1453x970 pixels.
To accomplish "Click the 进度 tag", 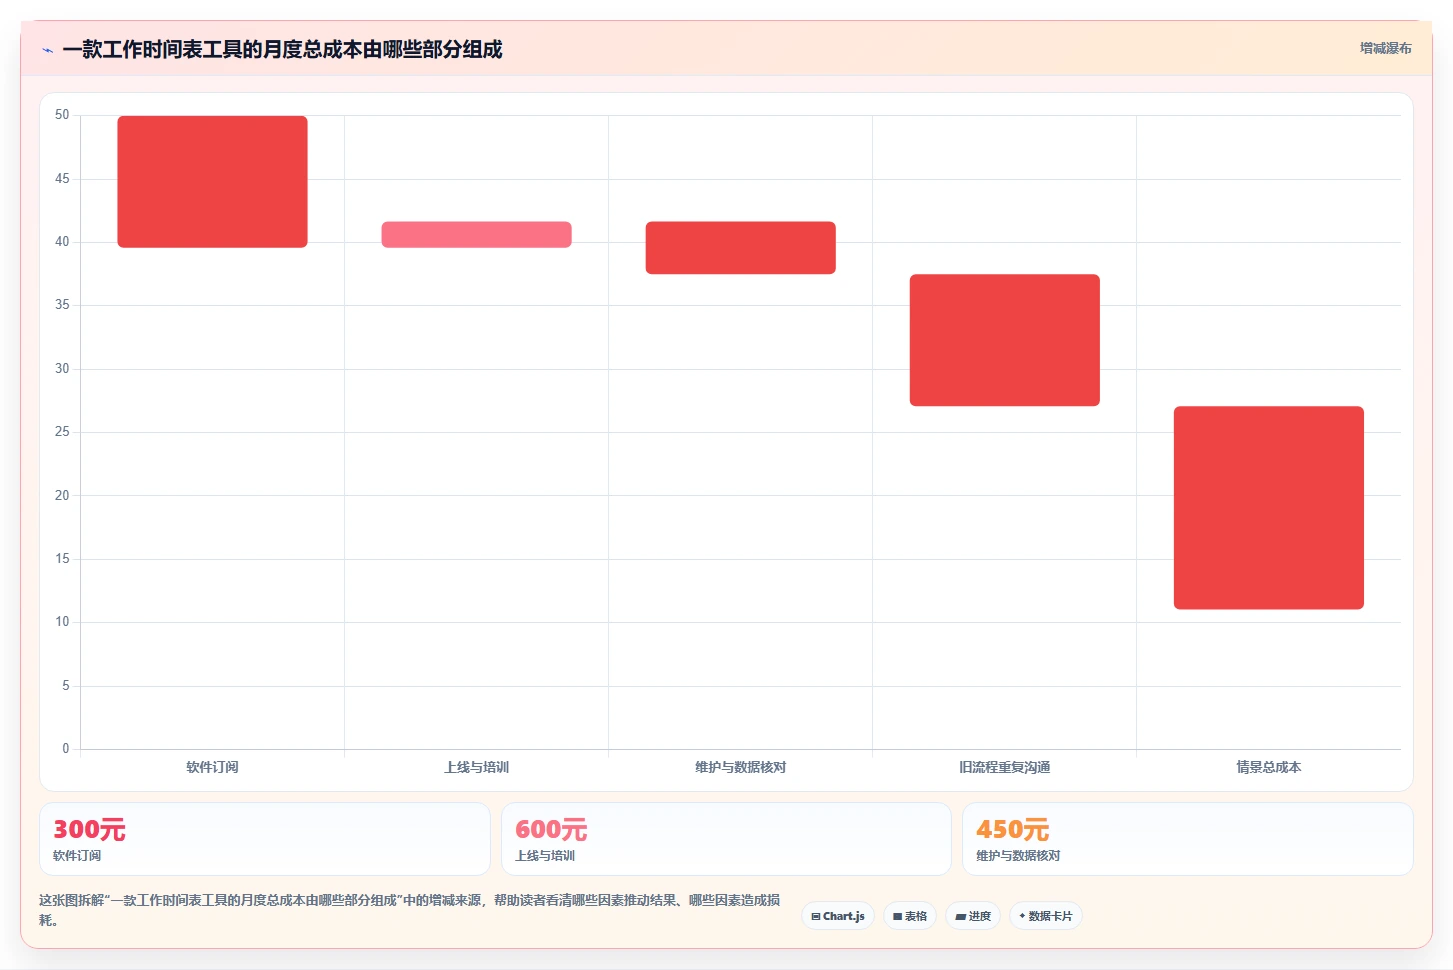I will tap(973, 916).
